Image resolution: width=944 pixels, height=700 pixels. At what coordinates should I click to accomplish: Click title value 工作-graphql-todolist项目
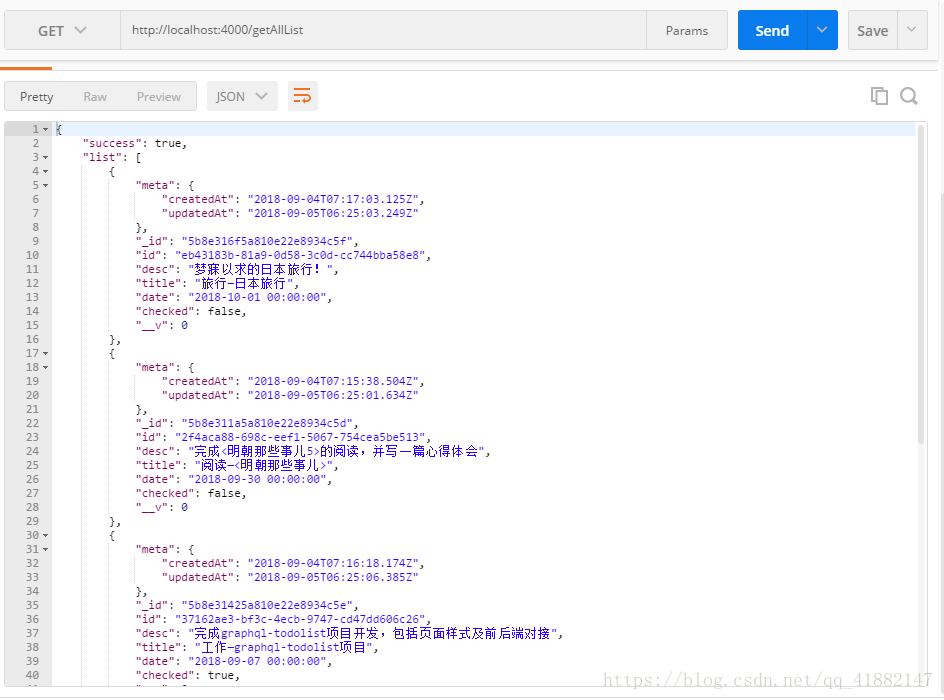(284, 648)
